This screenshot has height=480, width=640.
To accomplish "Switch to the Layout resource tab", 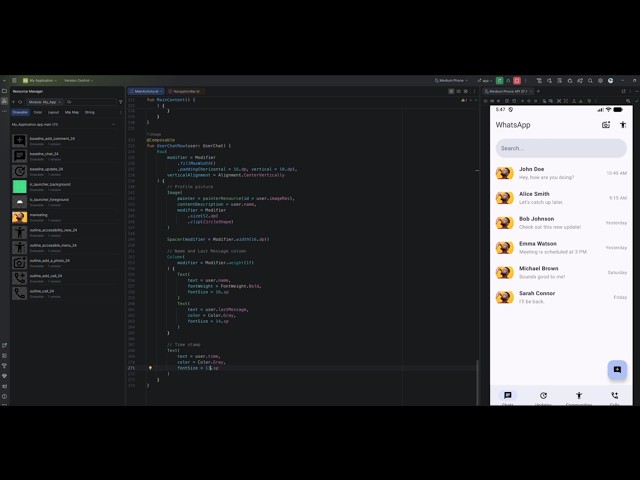I will [53, 112].
